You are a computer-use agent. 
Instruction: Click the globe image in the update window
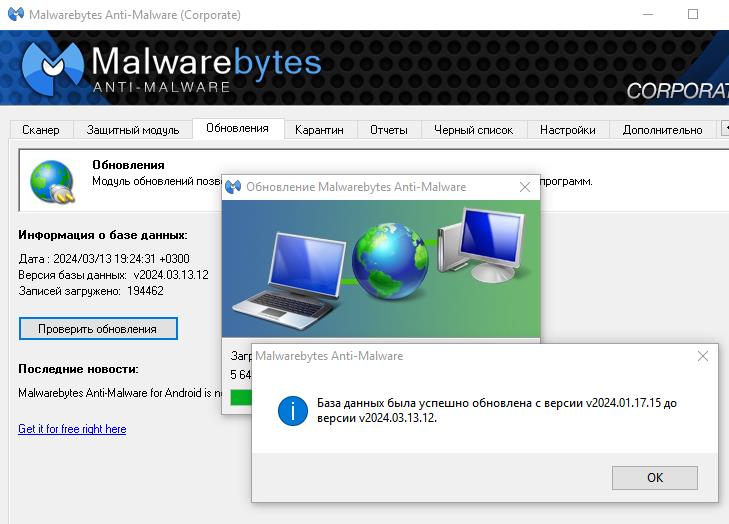click(x=390, y=260)
